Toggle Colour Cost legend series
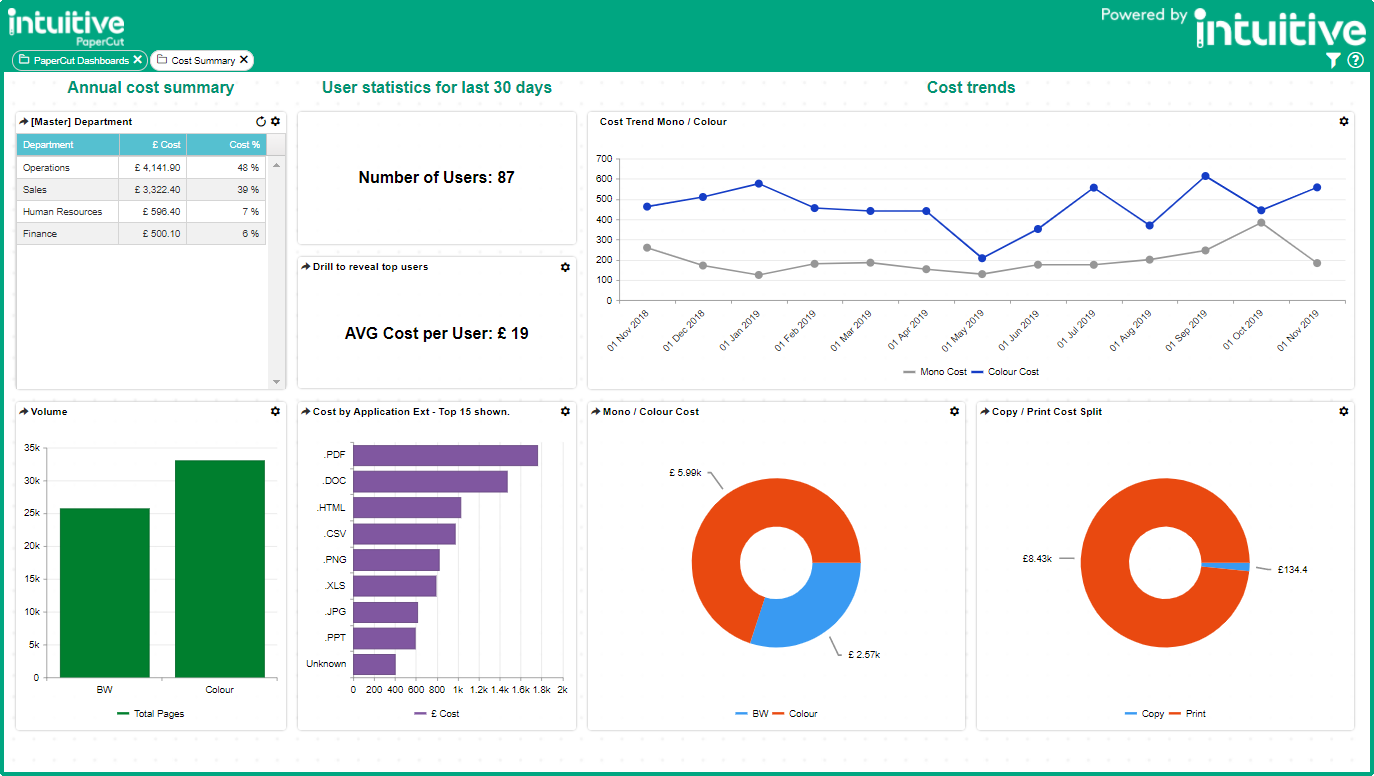Viewport: 1374px width, 776px height. [1005, 372]
